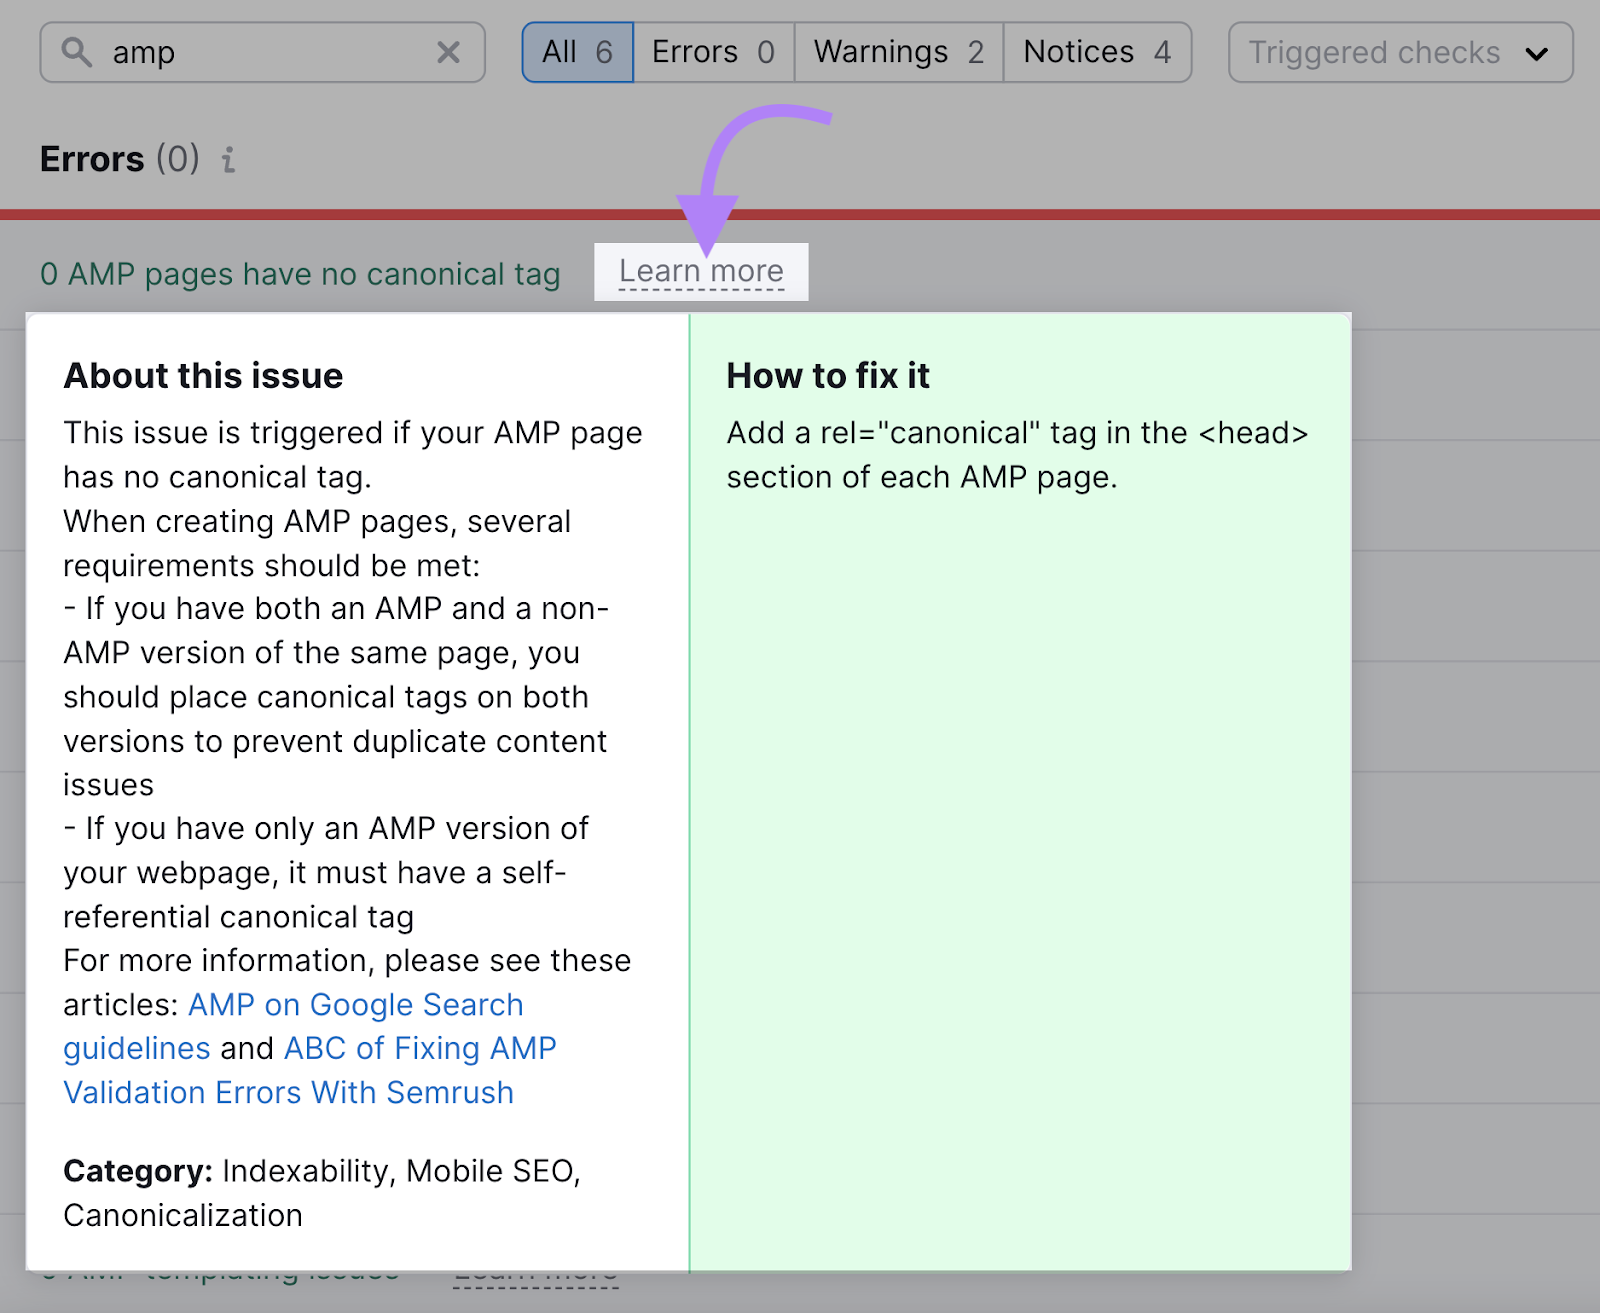
Task: Click the info icon next to Errors (0)
Action: click(228, 160)
